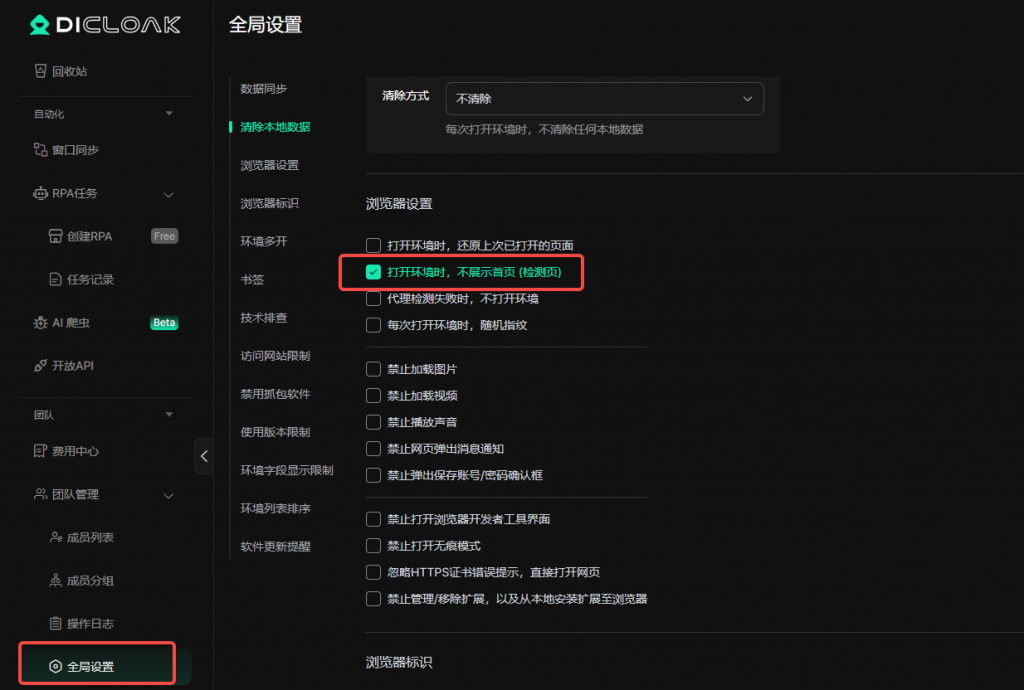The image size is (1024, 690).
Task: Click the 费用中心 billing icon
Action: [41, 451]
